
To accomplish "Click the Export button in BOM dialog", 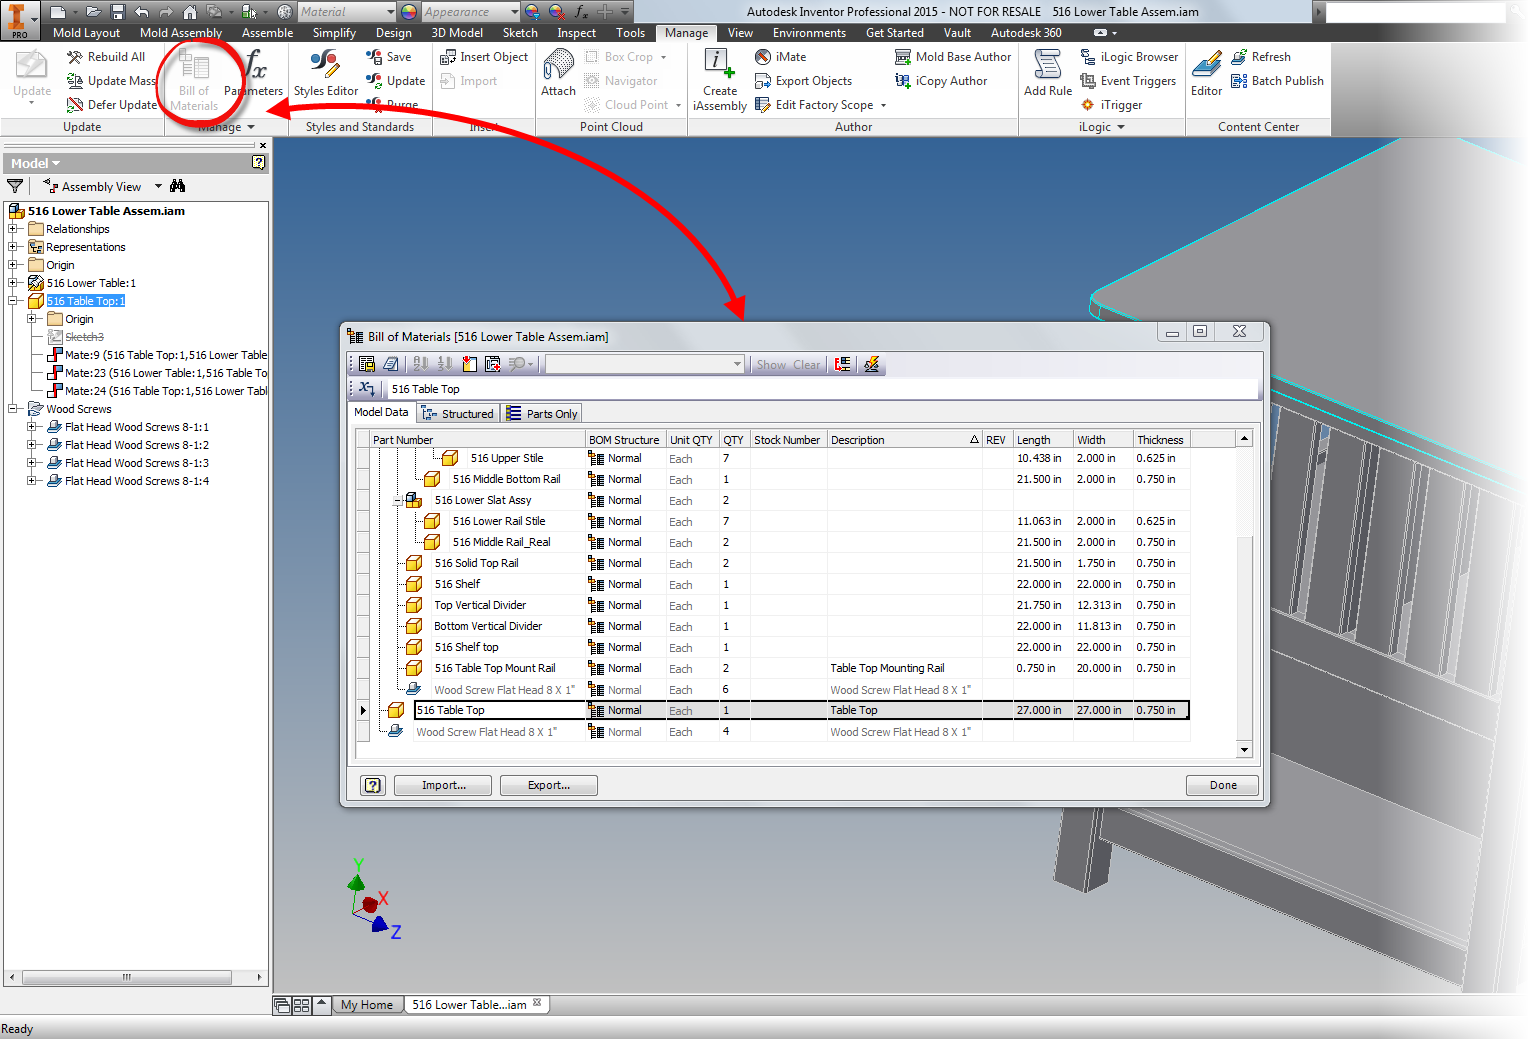I will [x=549, y=785].
